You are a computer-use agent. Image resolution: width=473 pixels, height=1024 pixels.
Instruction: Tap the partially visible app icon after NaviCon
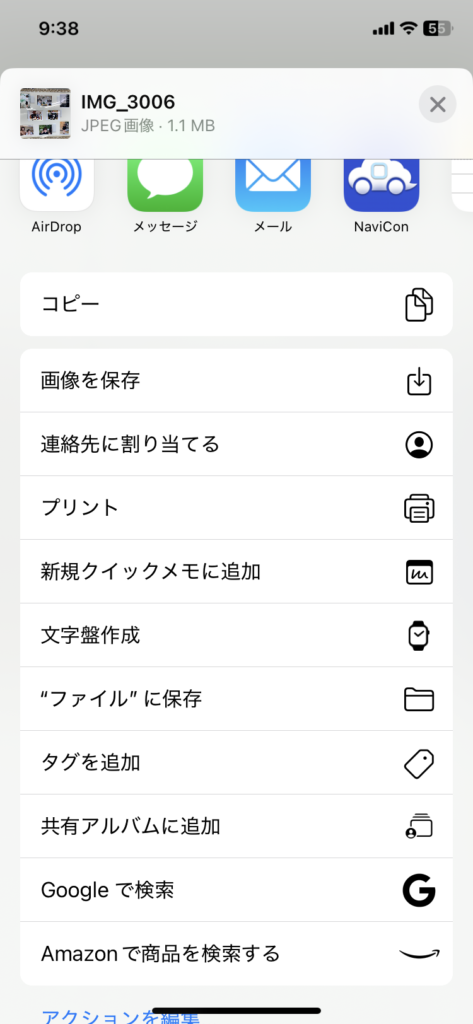pyautogui.click(x=463, y=185)
